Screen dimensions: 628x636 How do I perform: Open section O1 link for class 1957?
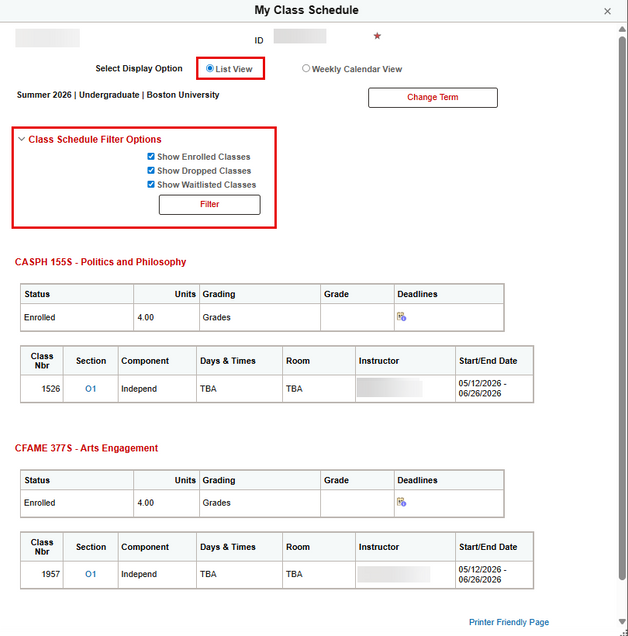click(90, 574)
